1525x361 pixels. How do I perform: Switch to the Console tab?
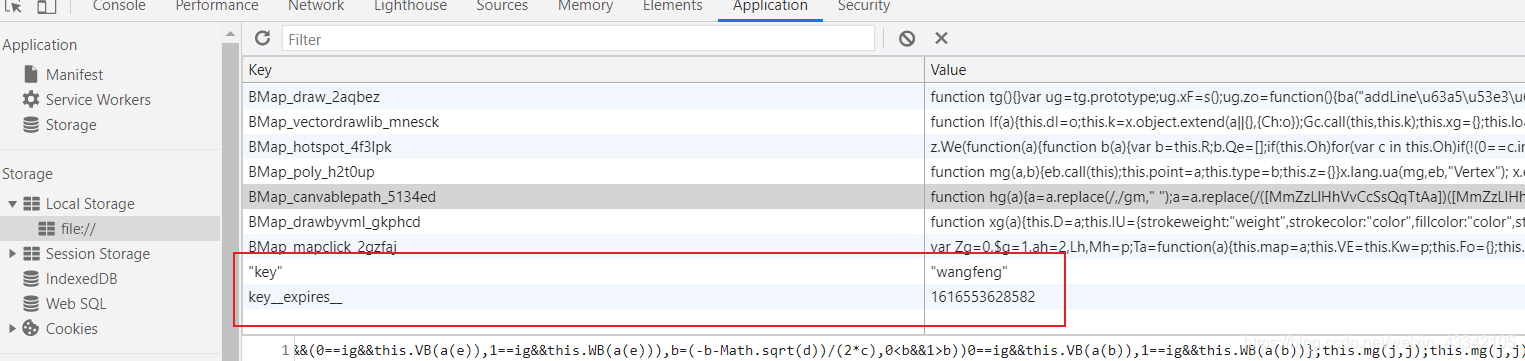pyautogui.click(x=119, y=7)
